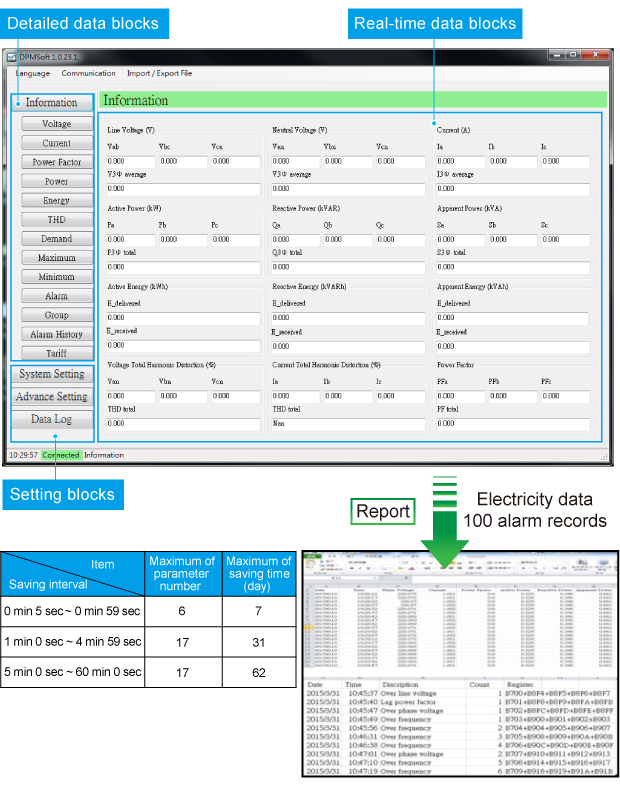Open the Alarm History page

pos(56,334)
